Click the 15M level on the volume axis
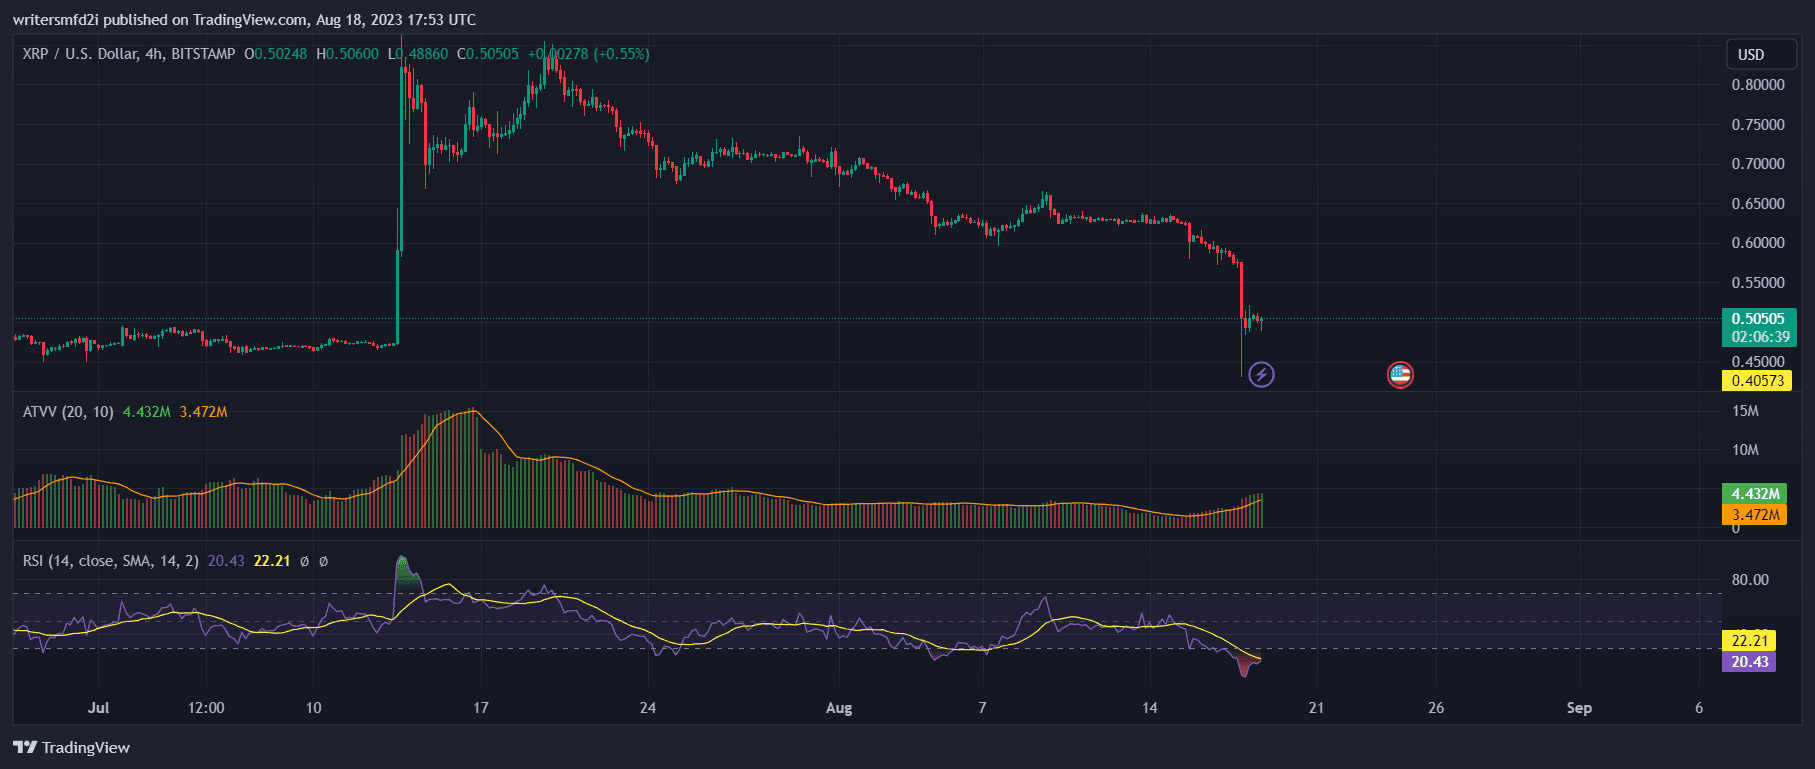The height and width of the screenshot is (769, 1815). click(x=1745, y=411)
